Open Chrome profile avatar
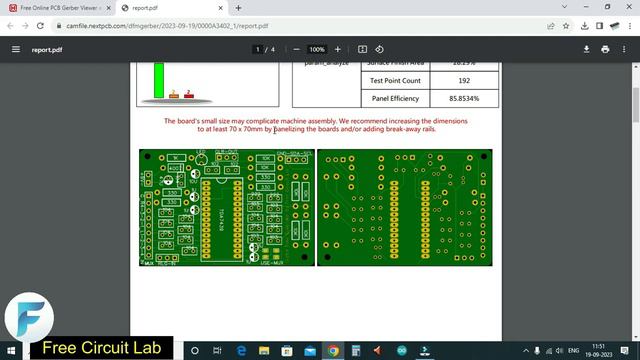The height and width of the screenshot is (360, 640). [614, 26]
